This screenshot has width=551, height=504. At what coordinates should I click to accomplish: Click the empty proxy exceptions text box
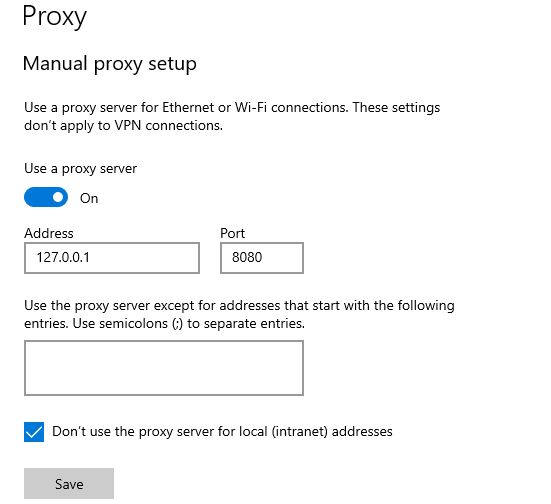pos(164,368)
